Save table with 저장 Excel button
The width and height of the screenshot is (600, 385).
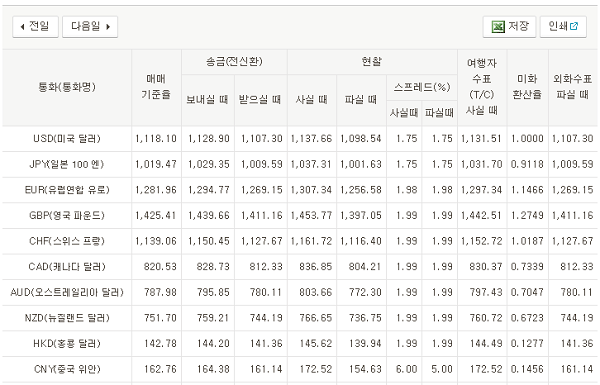pos(509,27)
